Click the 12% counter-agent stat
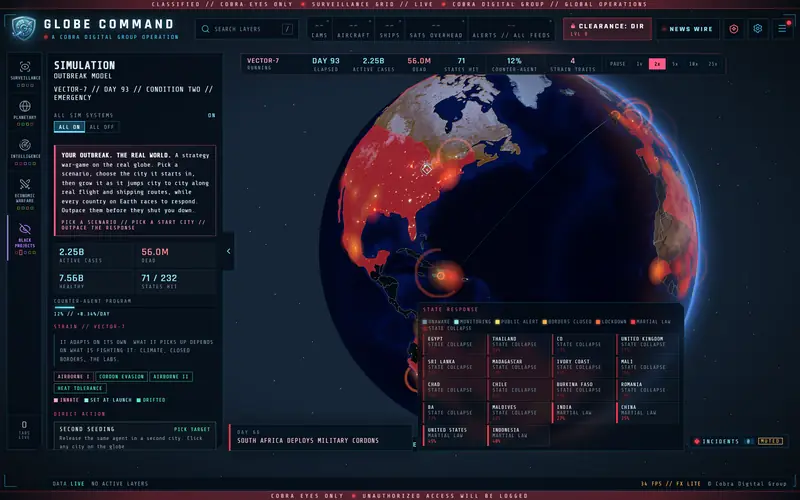Viewport: 800px width, 500px height. tap(514, 64)
